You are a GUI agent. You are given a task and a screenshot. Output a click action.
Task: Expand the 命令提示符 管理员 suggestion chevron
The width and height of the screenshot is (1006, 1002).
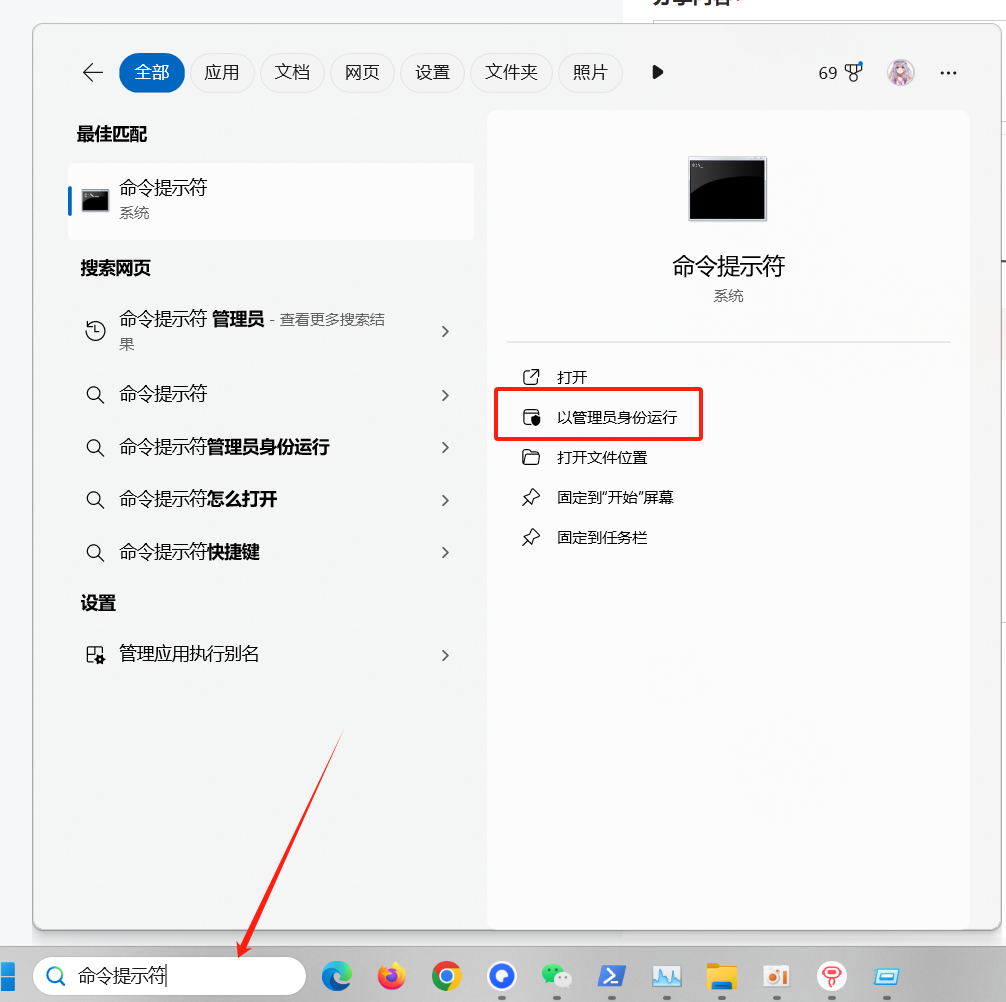pos(445,332)
